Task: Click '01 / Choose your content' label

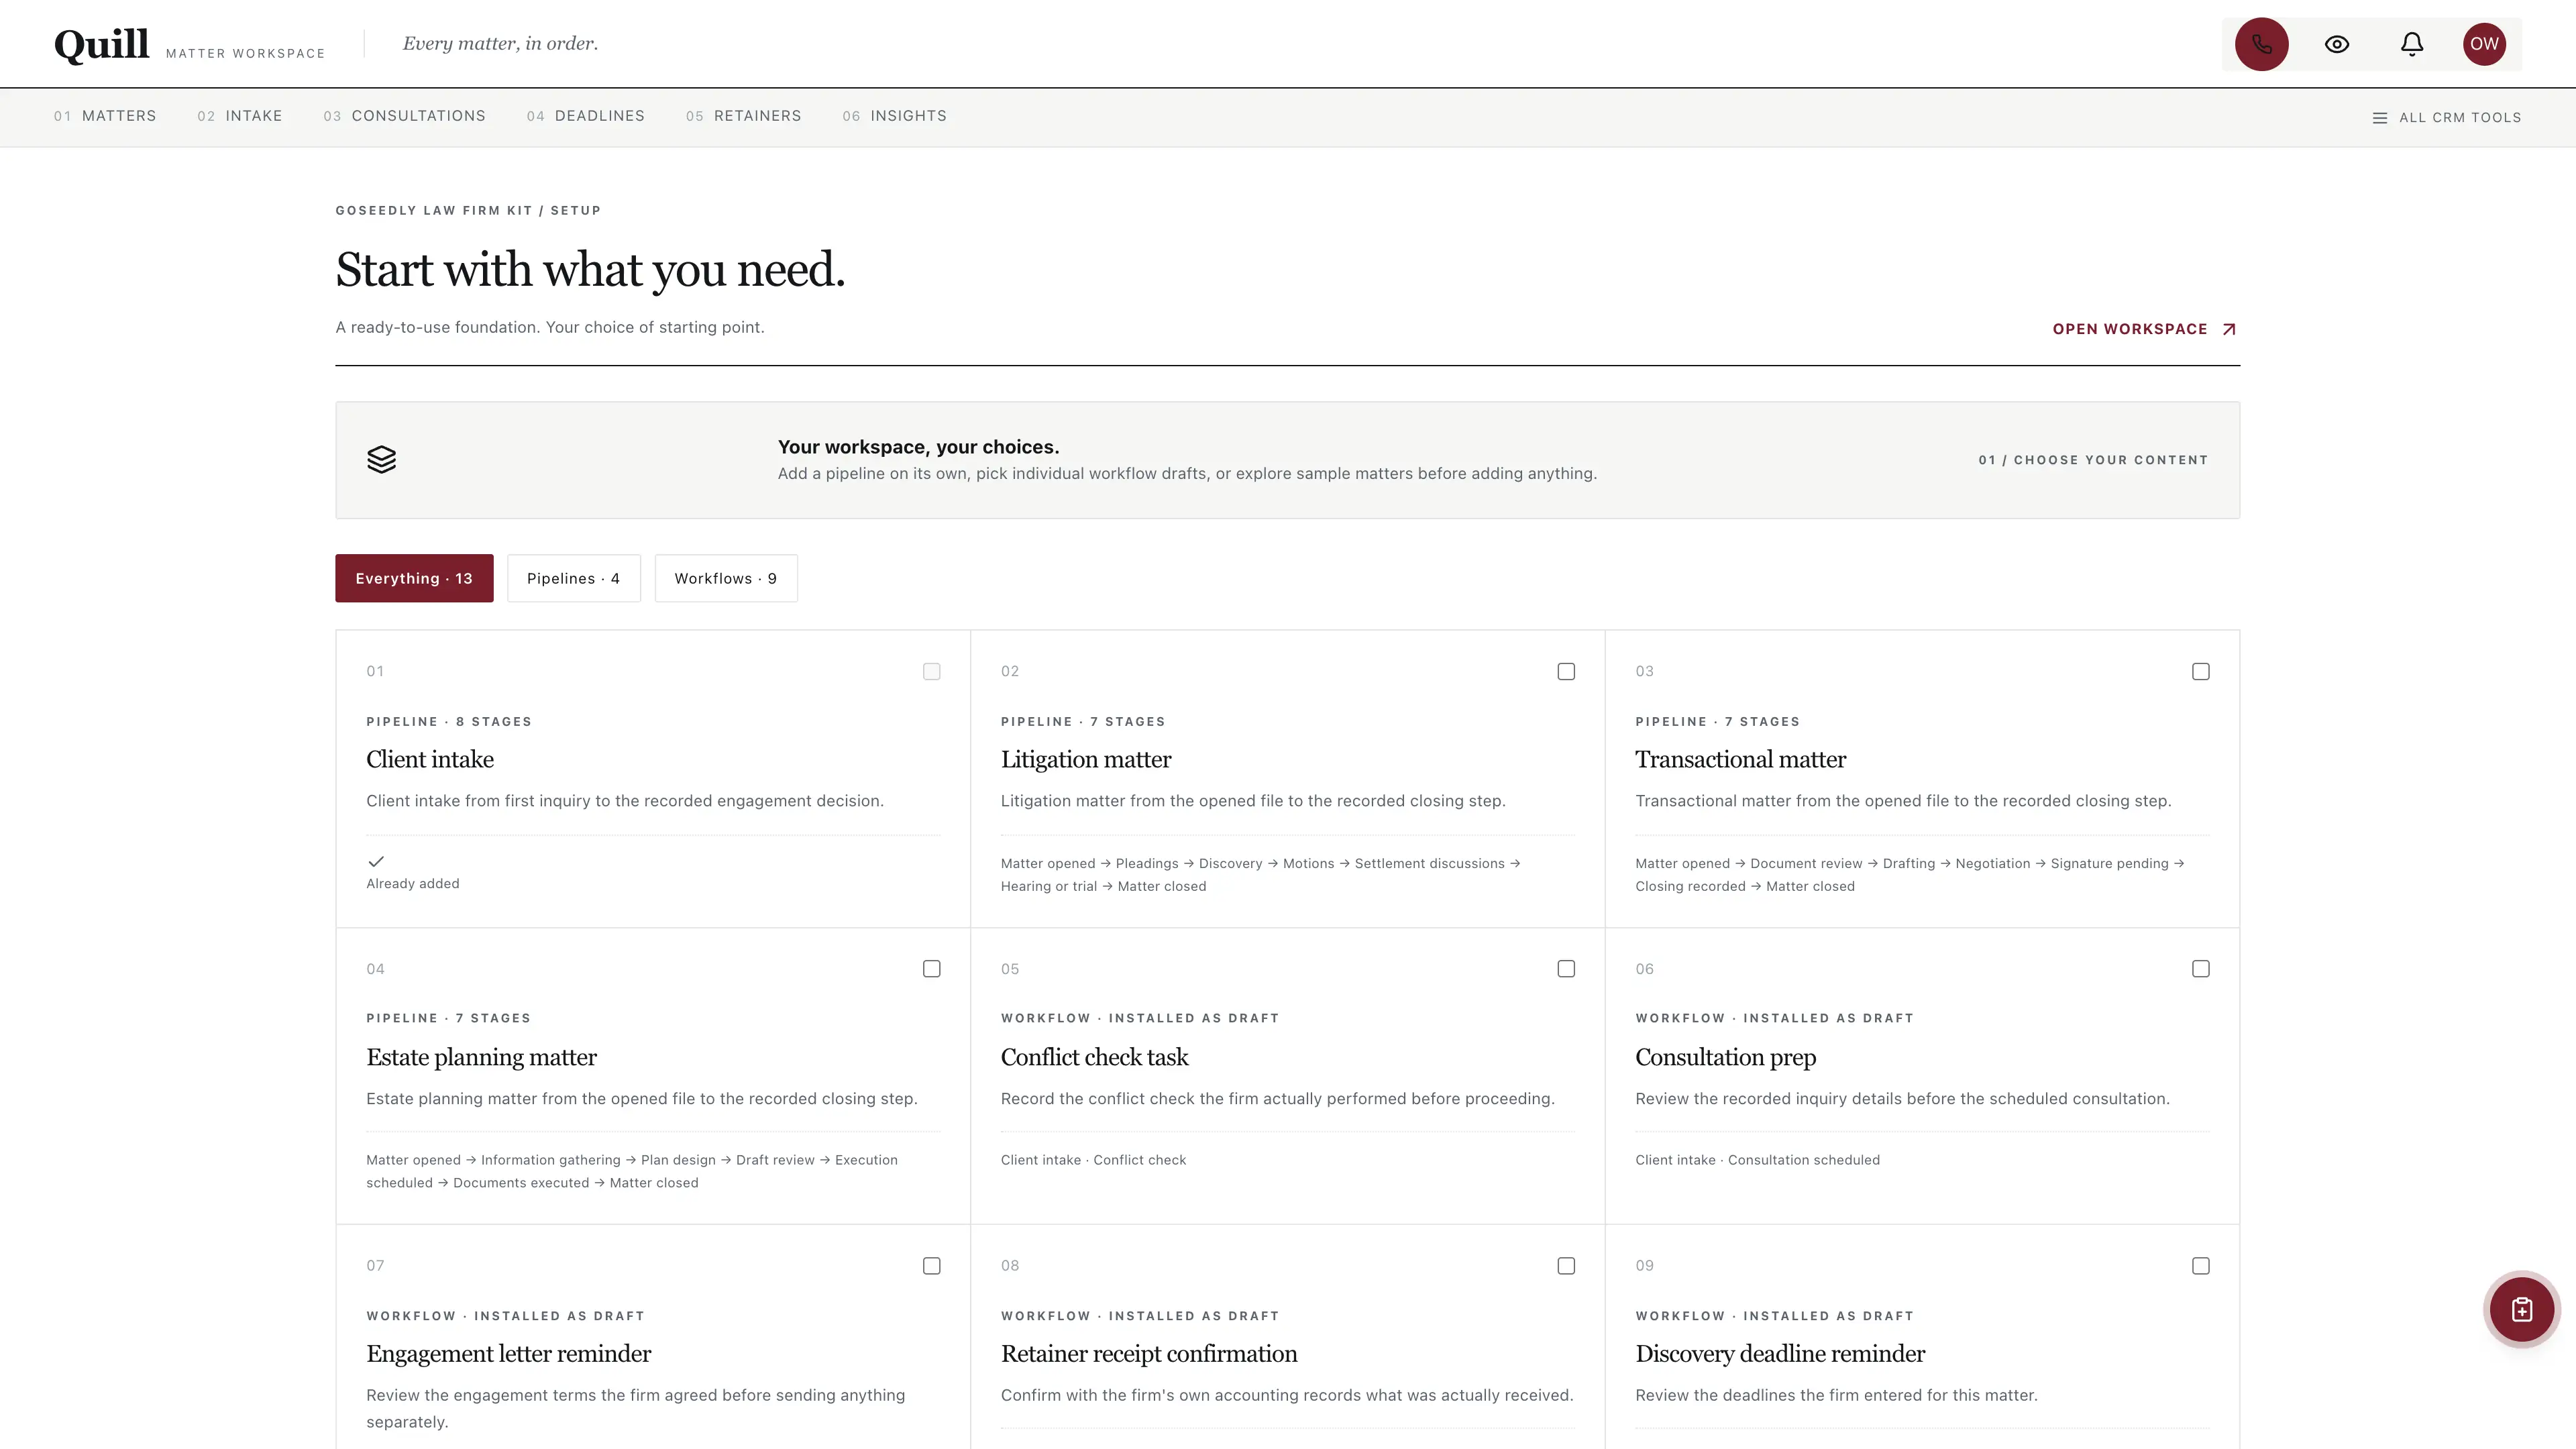Action: pyautogui.click(x=2093, y=460)
